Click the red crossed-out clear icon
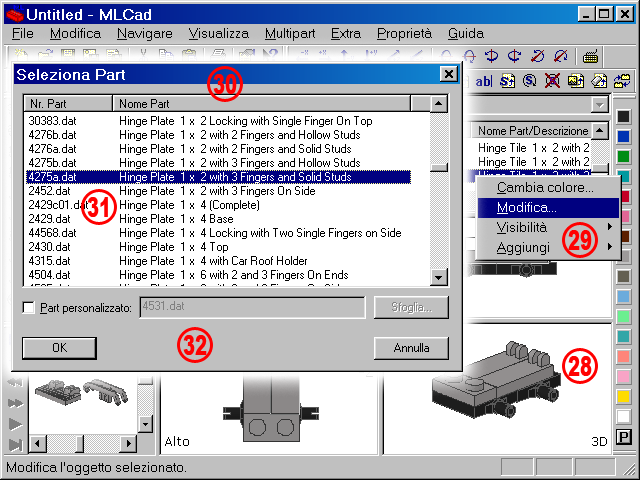The width and height of the screenshot is (640, 480). click(552, 81)
